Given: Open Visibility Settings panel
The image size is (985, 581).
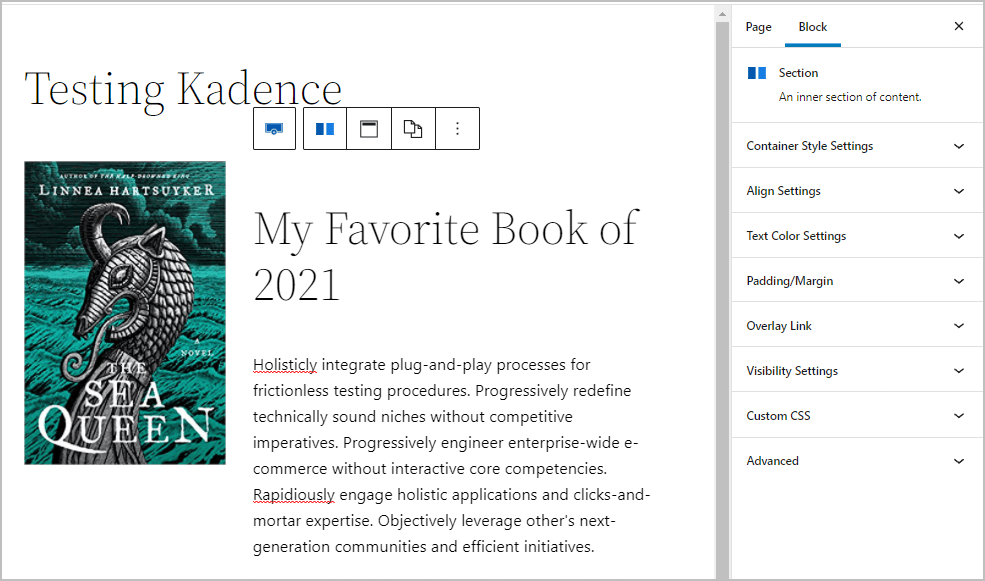Looking at the screenshot, I should pos(857,371).
